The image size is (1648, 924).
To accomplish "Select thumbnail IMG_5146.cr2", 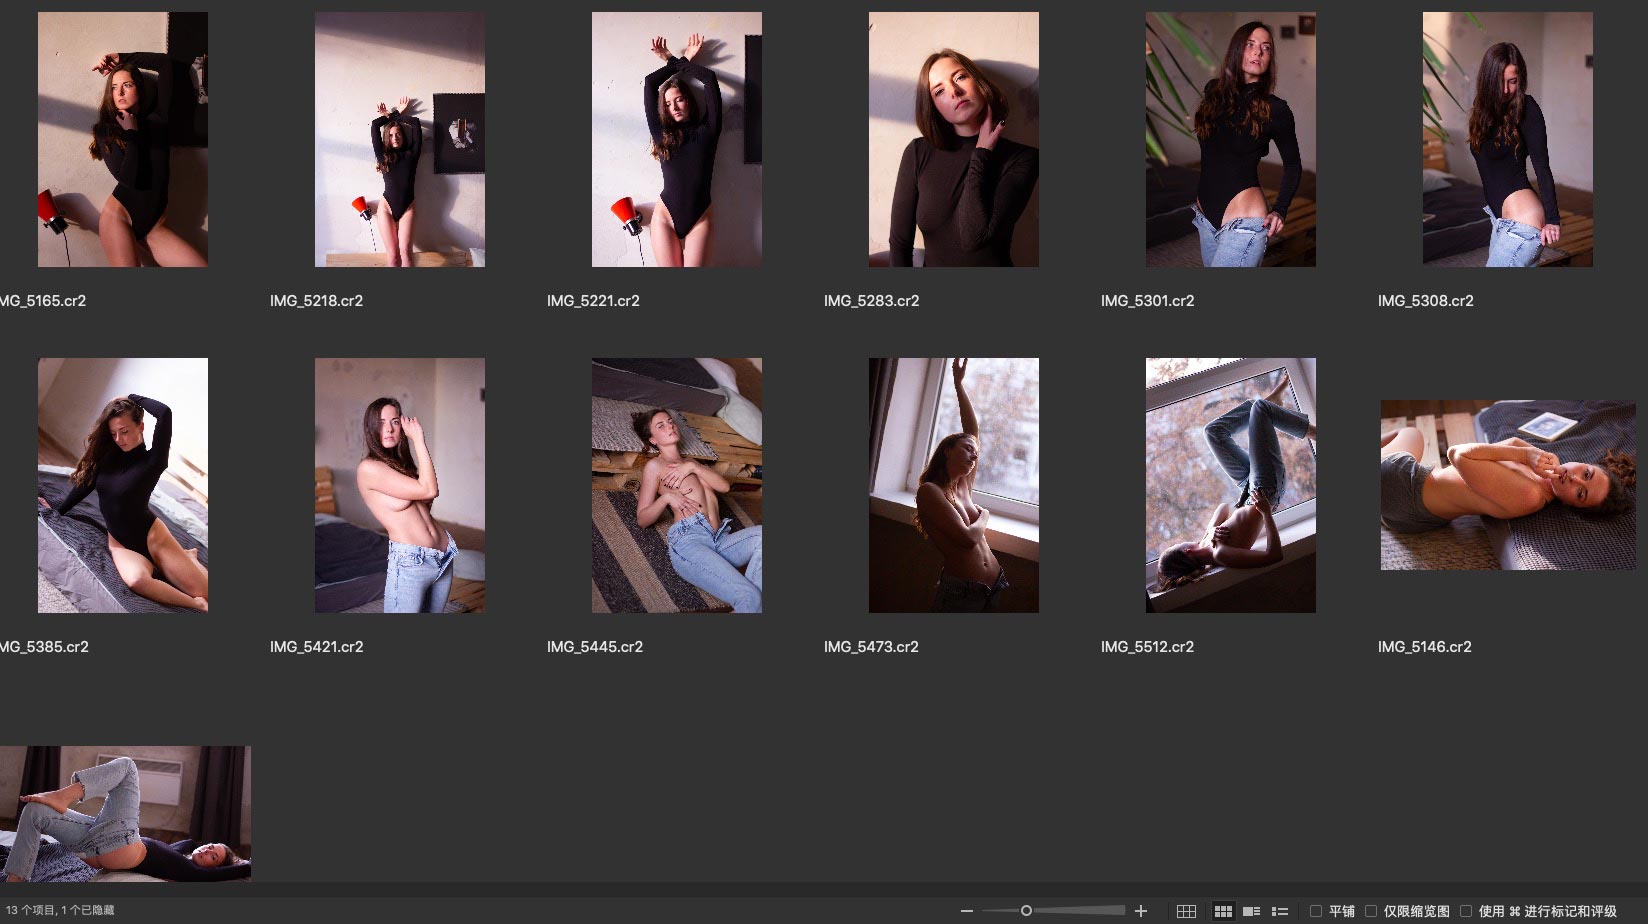I will coord(1507,485).
